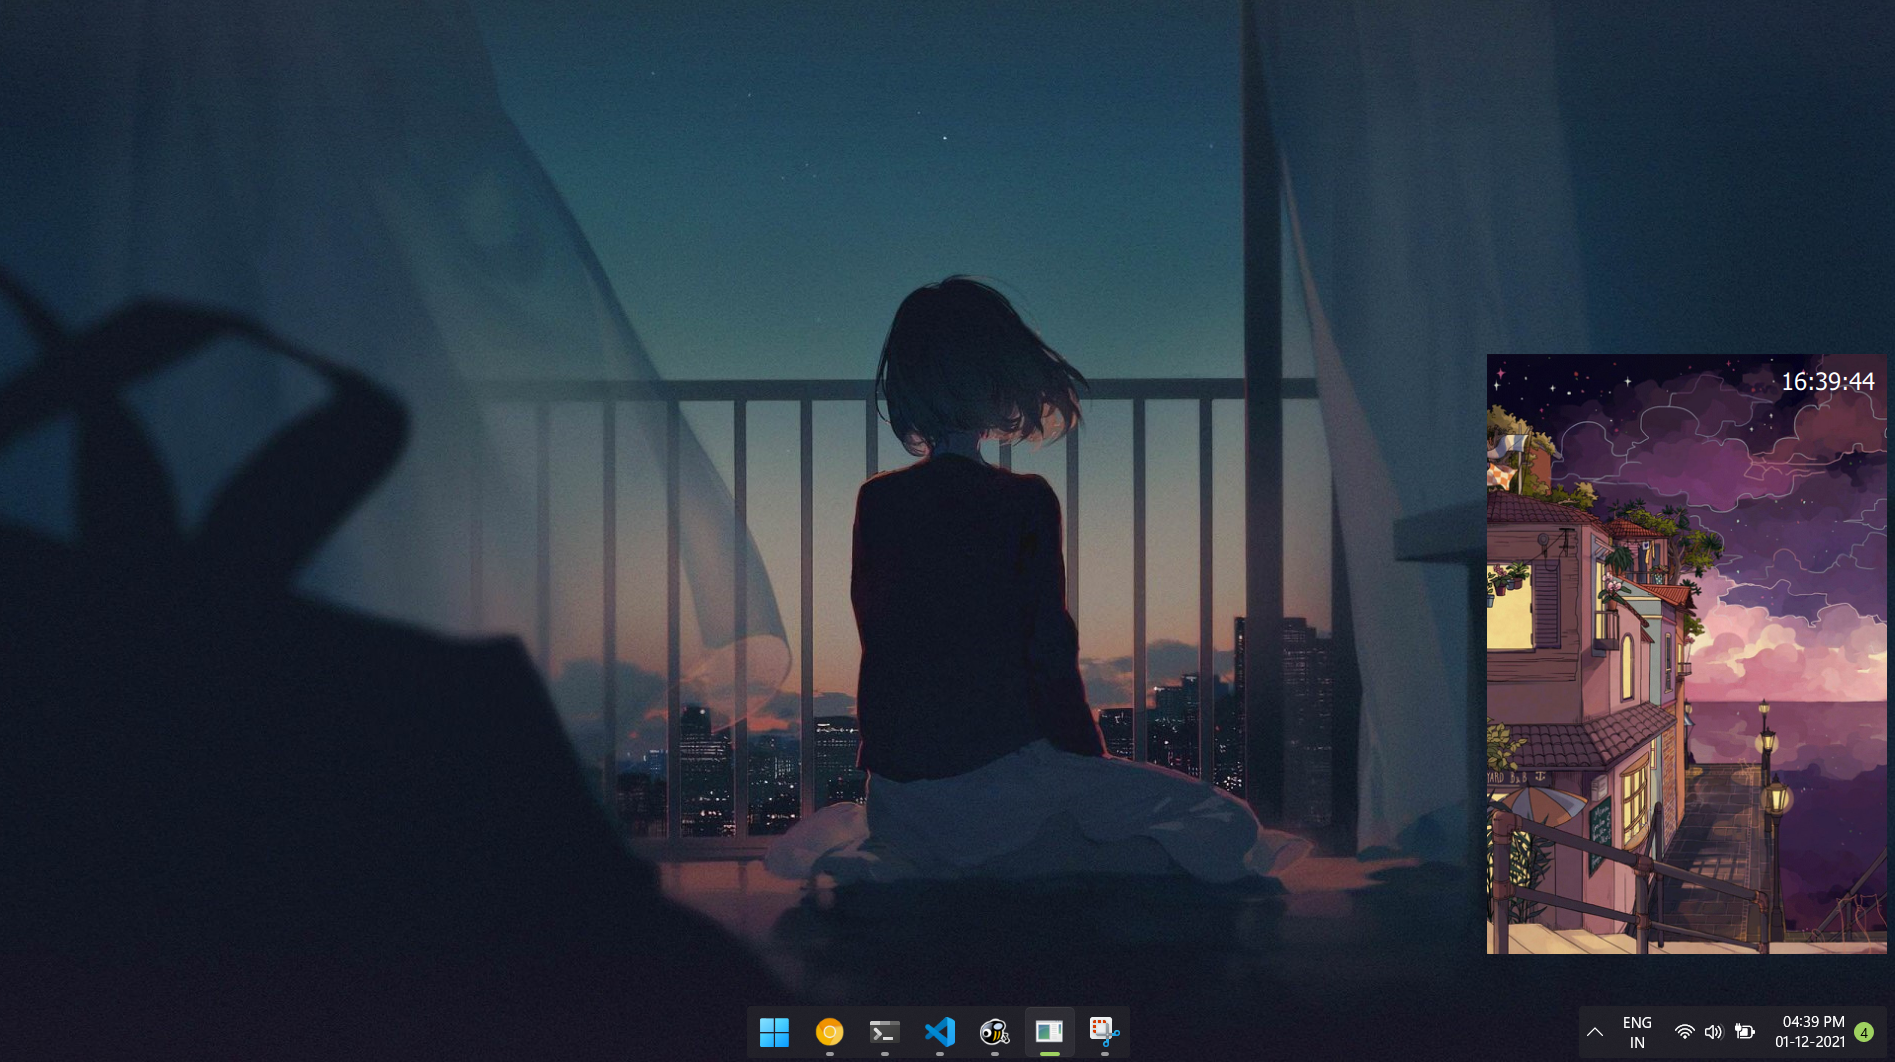Image resolution: width=1895 pixels, height=1062 pixels.
Task: Open the notification count badge
Action: tap(1864, 1032)
